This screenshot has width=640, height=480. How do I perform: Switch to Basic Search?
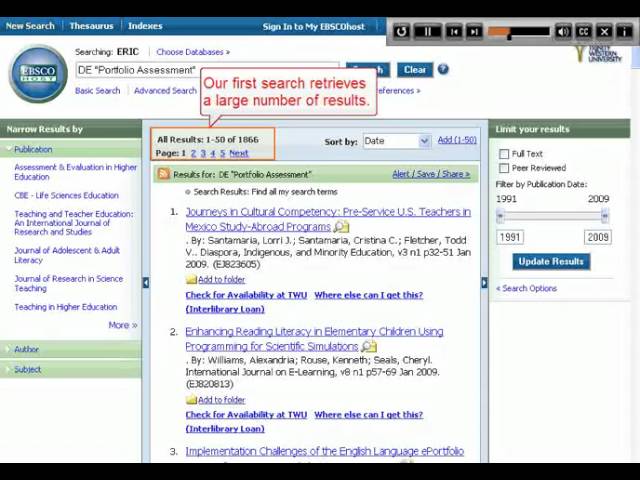click(x=98, y=91)
